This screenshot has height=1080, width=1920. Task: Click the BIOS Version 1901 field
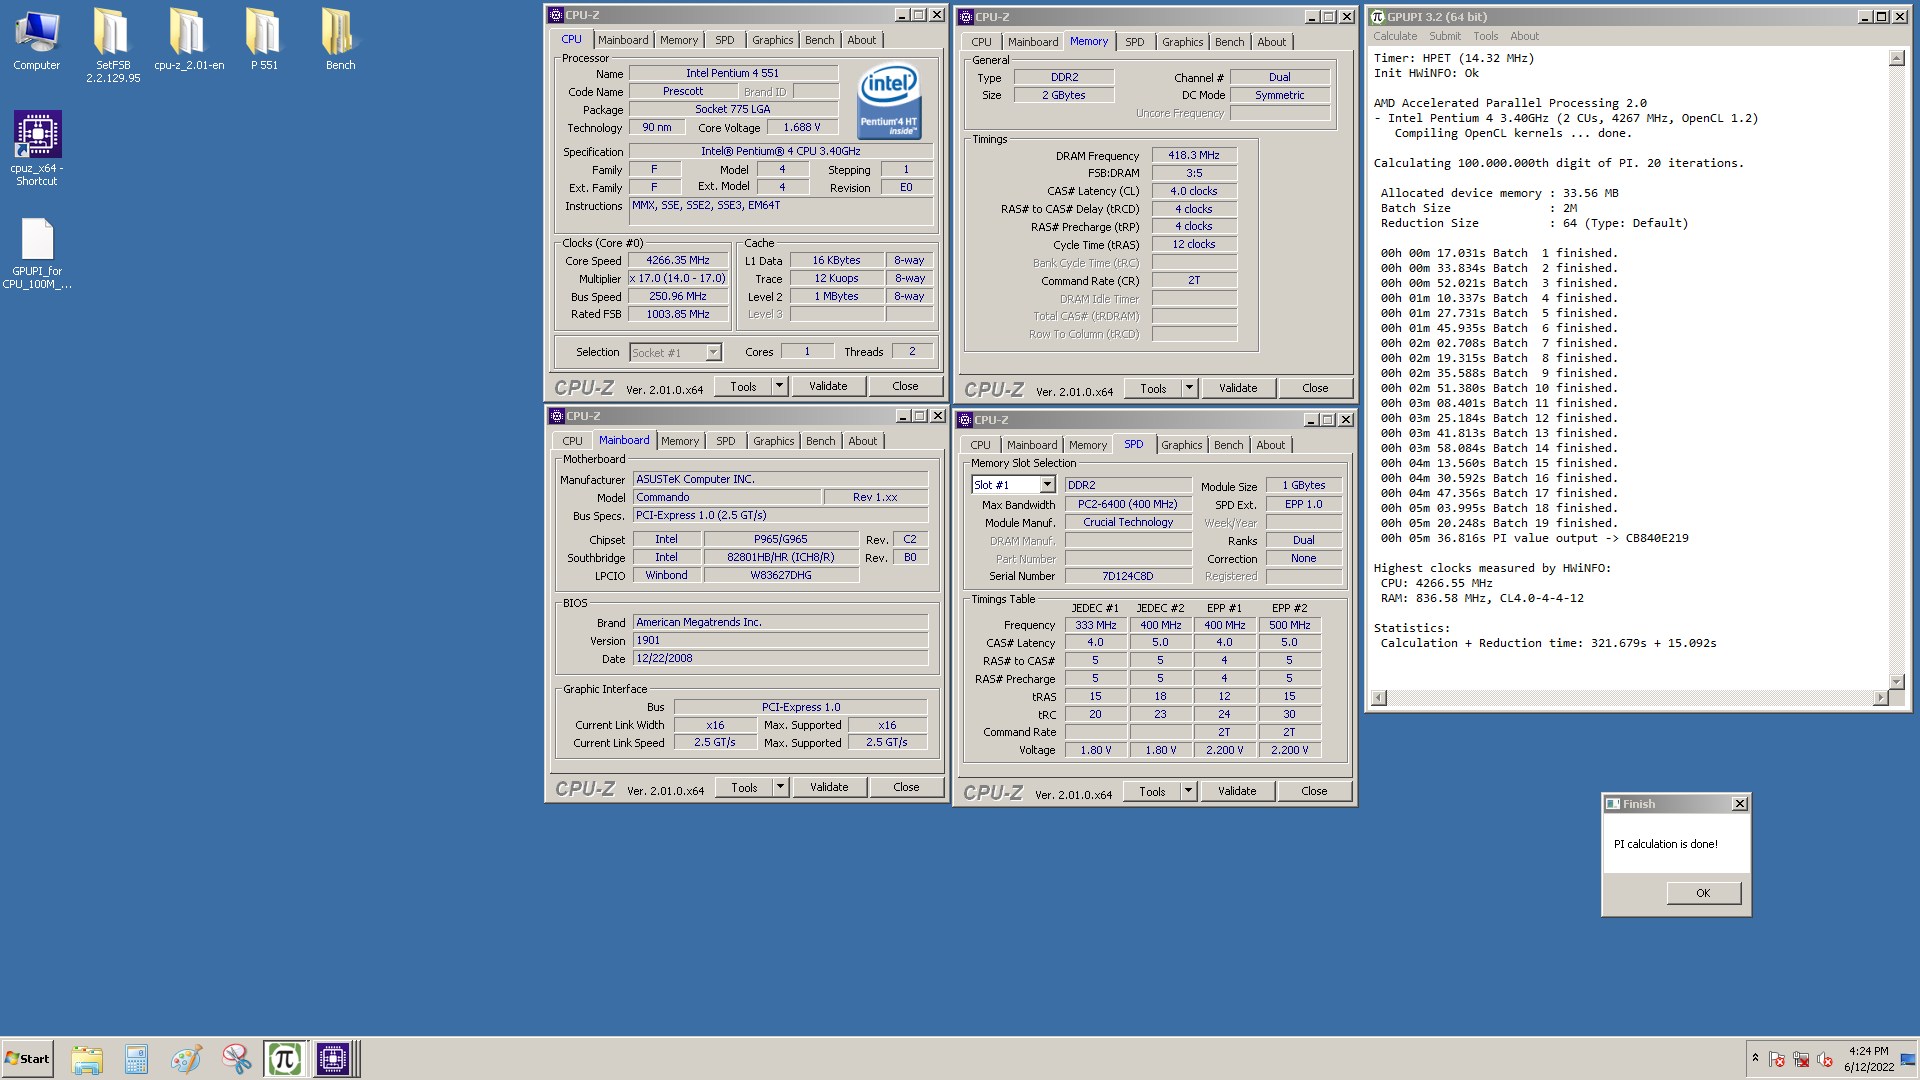coord(780,640)
